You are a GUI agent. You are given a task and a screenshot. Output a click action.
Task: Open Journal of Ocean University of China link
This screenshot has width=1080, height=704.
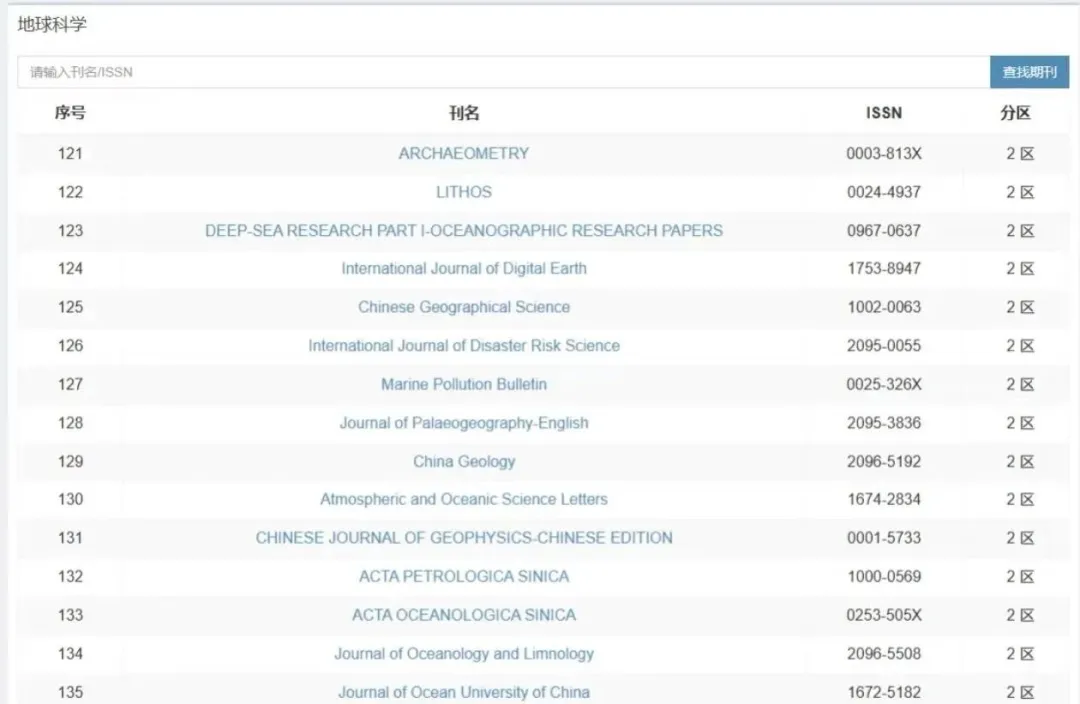coord(464,692)
